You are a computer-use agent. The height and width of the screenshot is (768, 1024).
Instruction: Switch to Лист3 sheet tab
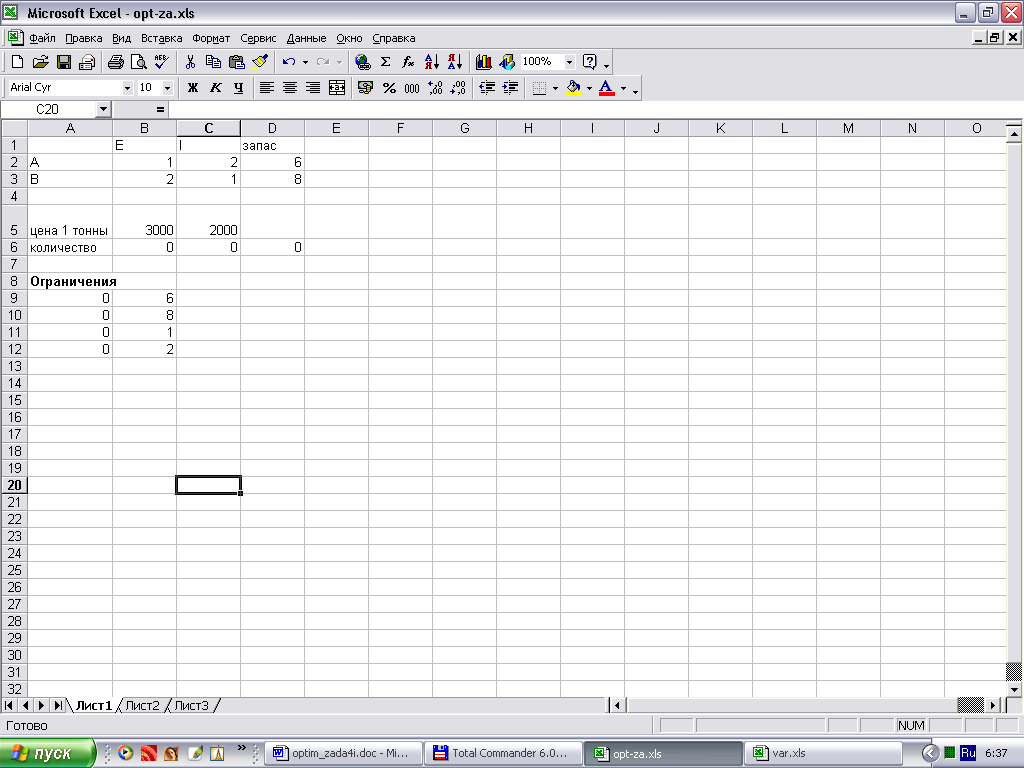(191, 705)
